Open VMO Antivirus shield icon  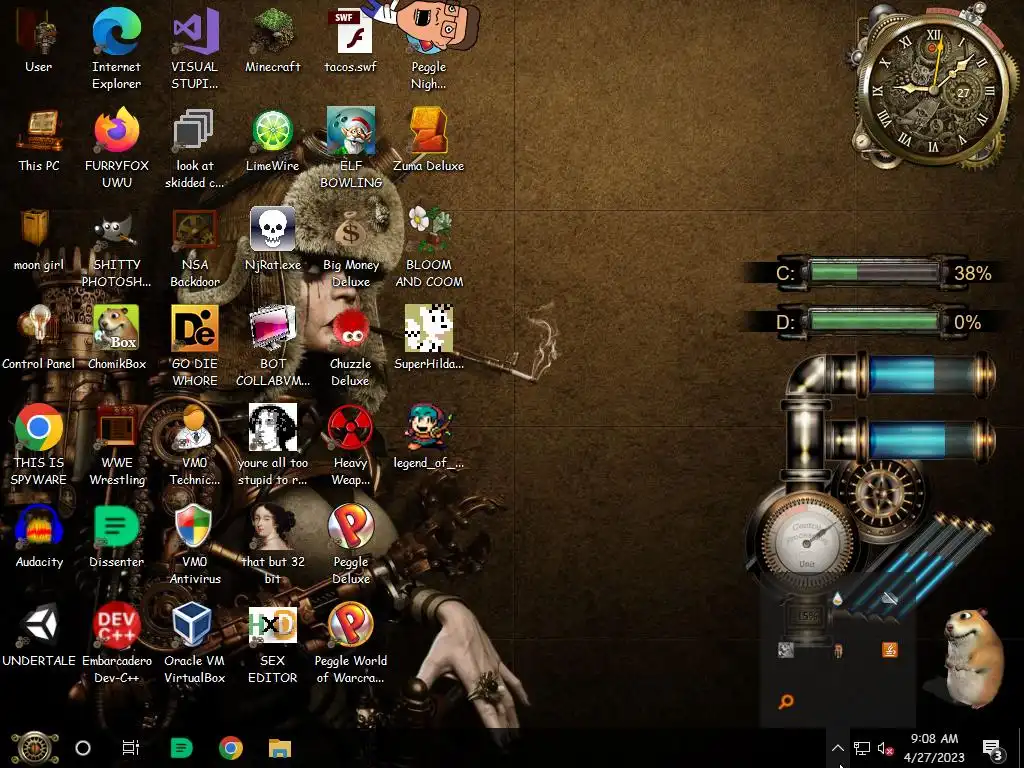(195, 544)
